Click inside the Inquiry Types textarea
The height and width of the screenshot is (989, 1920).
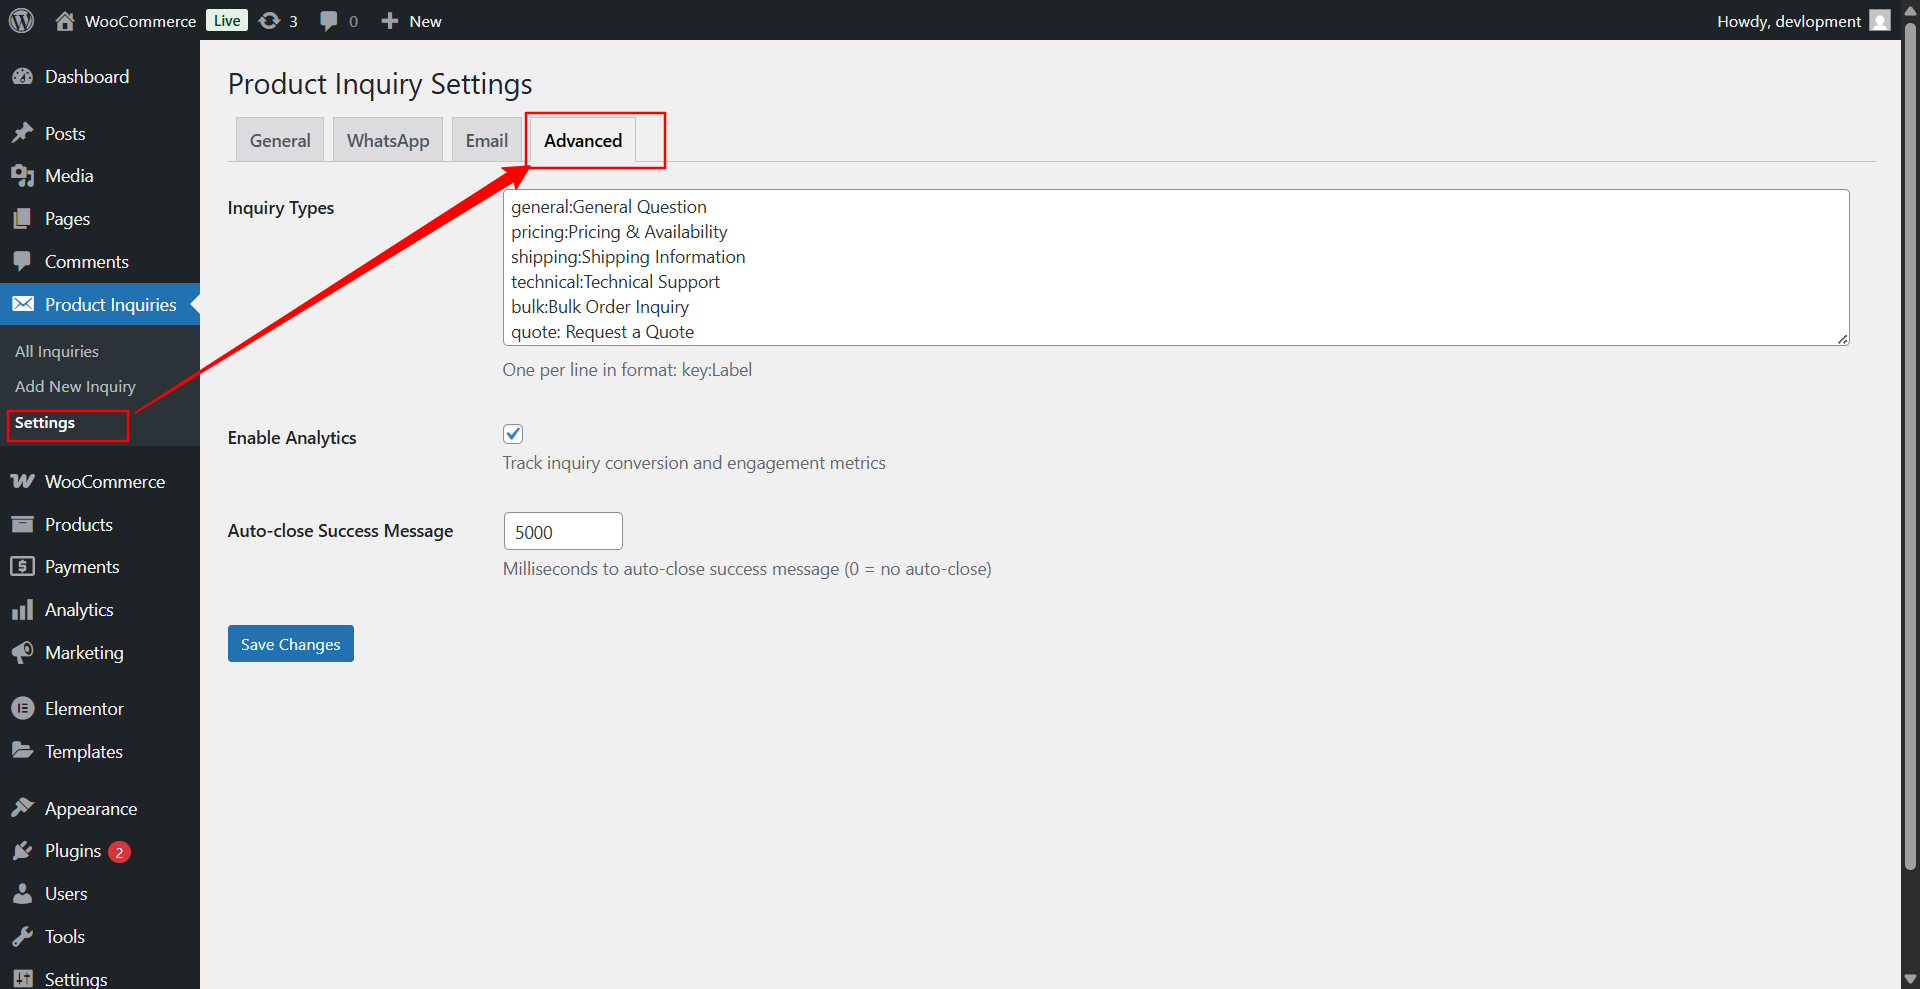click(1175, 268)
